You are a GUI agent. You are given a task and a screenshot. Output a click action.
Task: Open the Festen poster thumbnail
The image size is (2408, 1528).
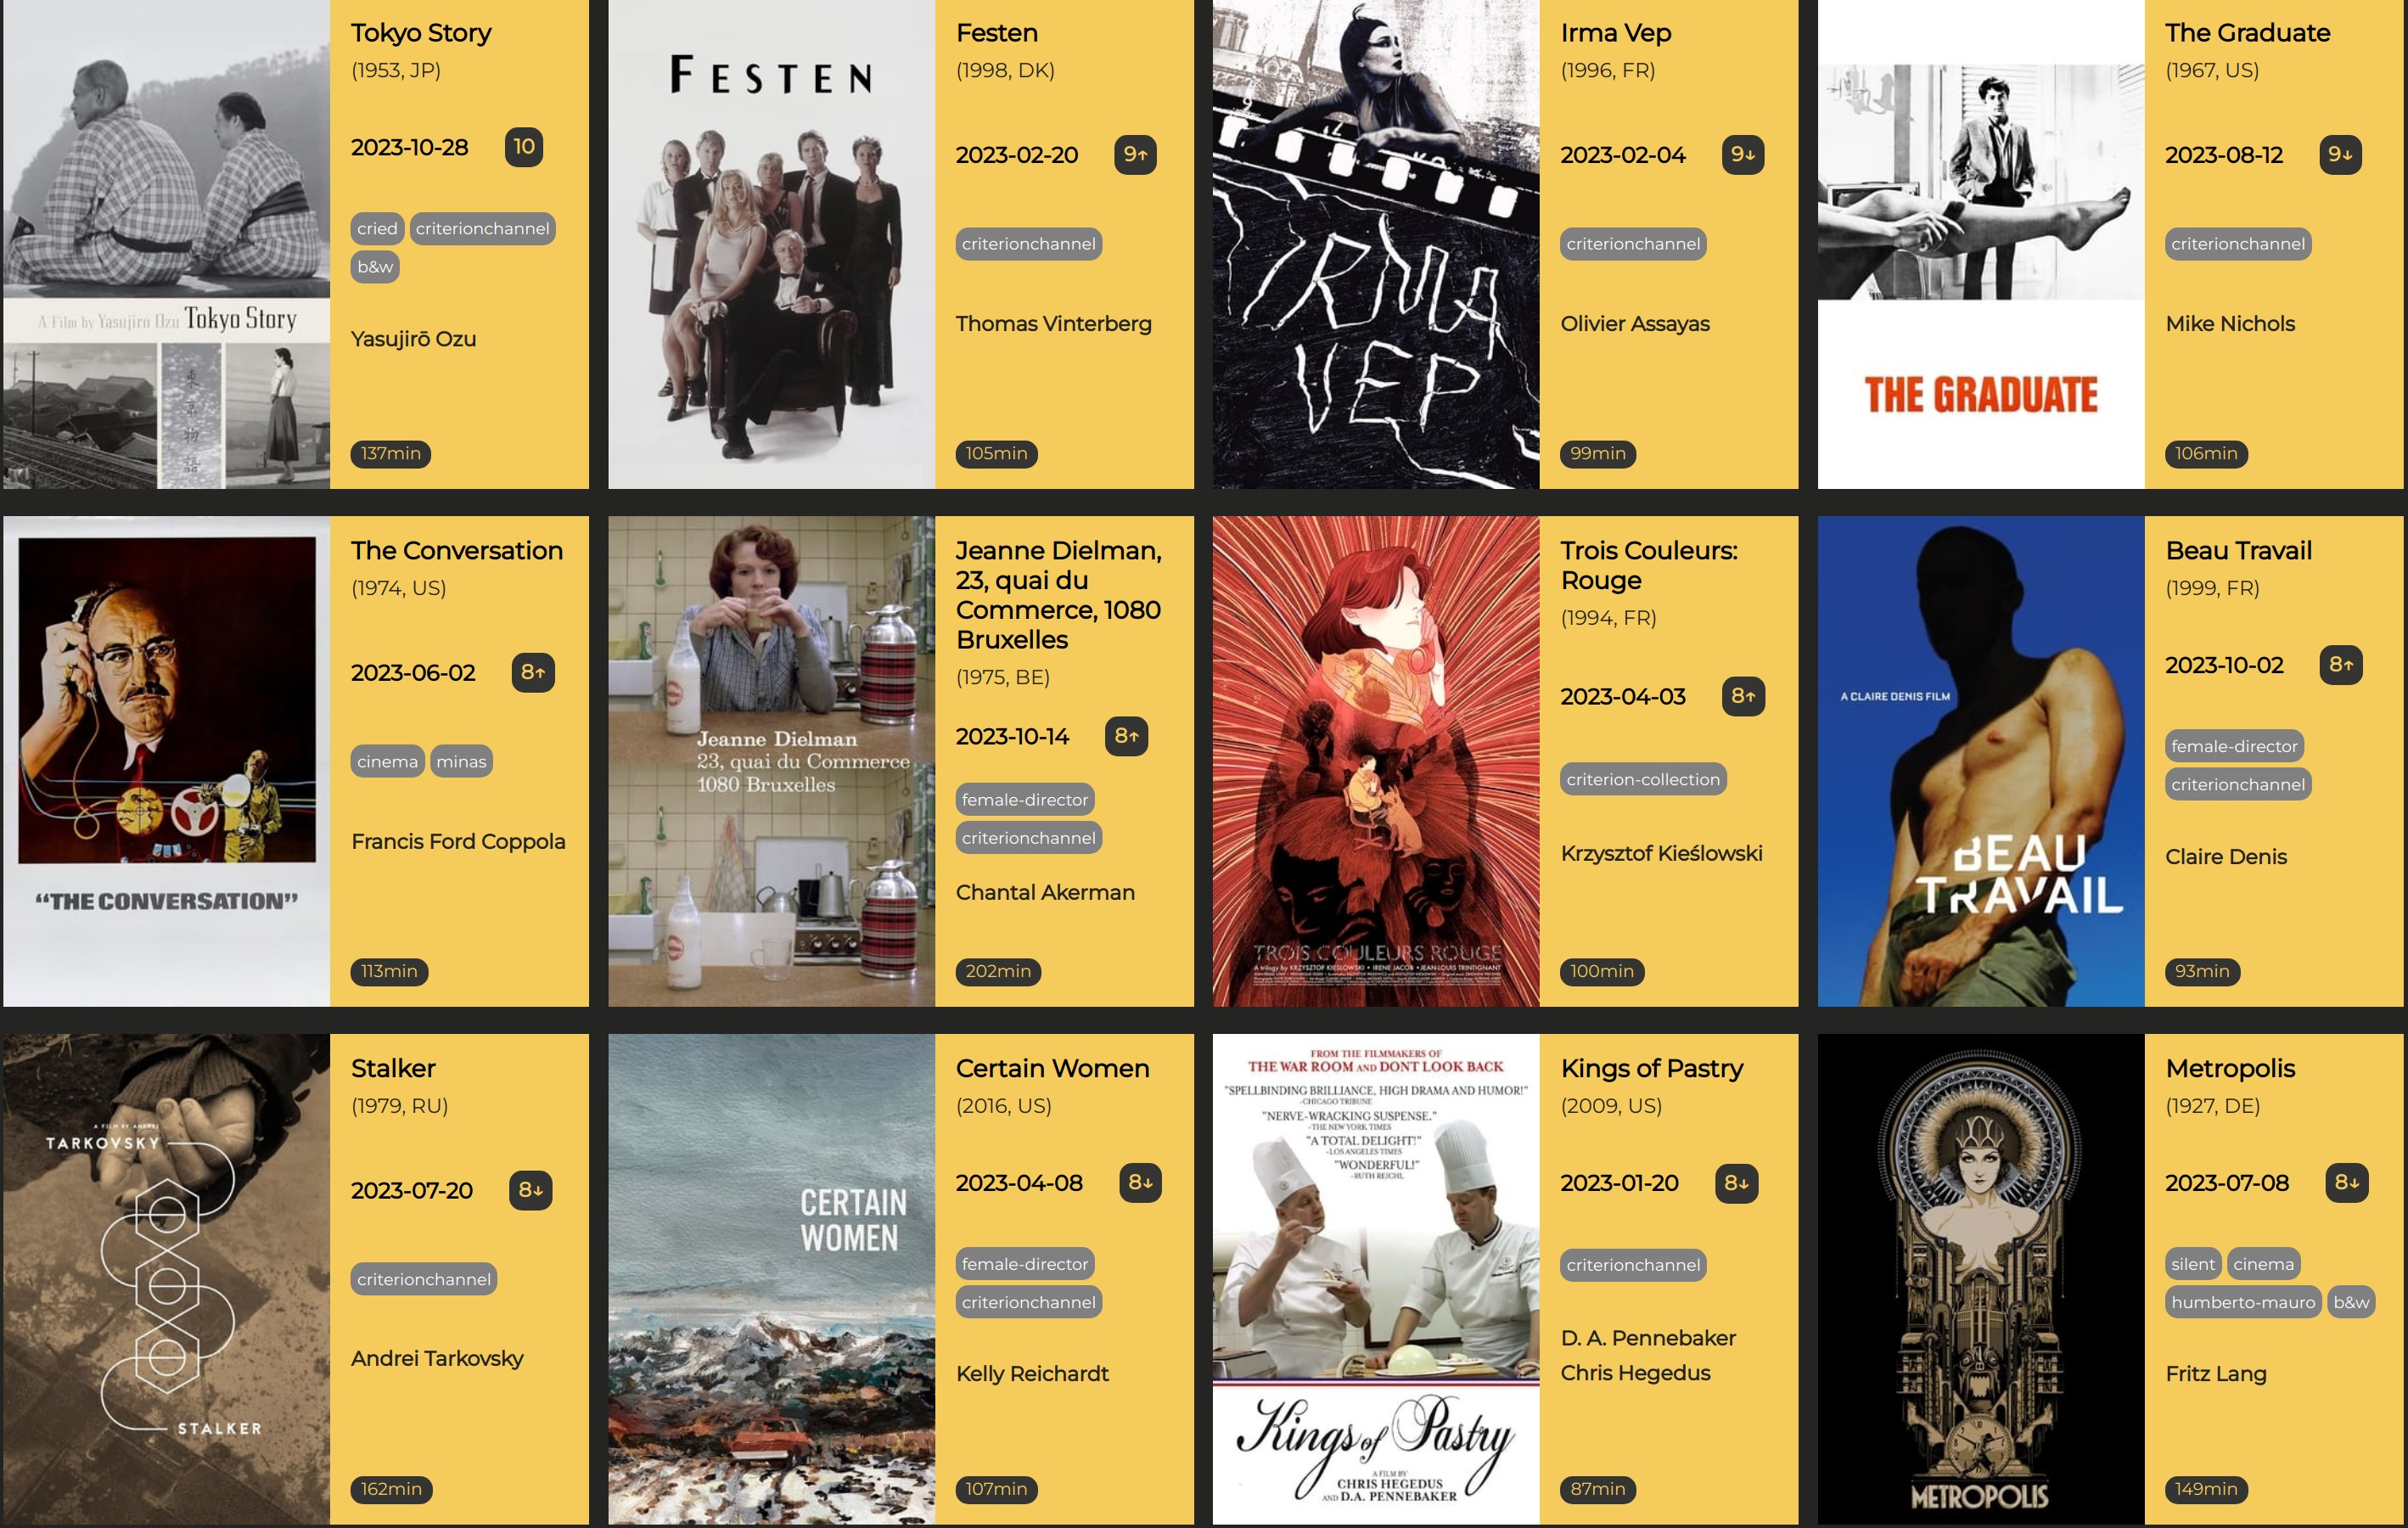(771, 244)
